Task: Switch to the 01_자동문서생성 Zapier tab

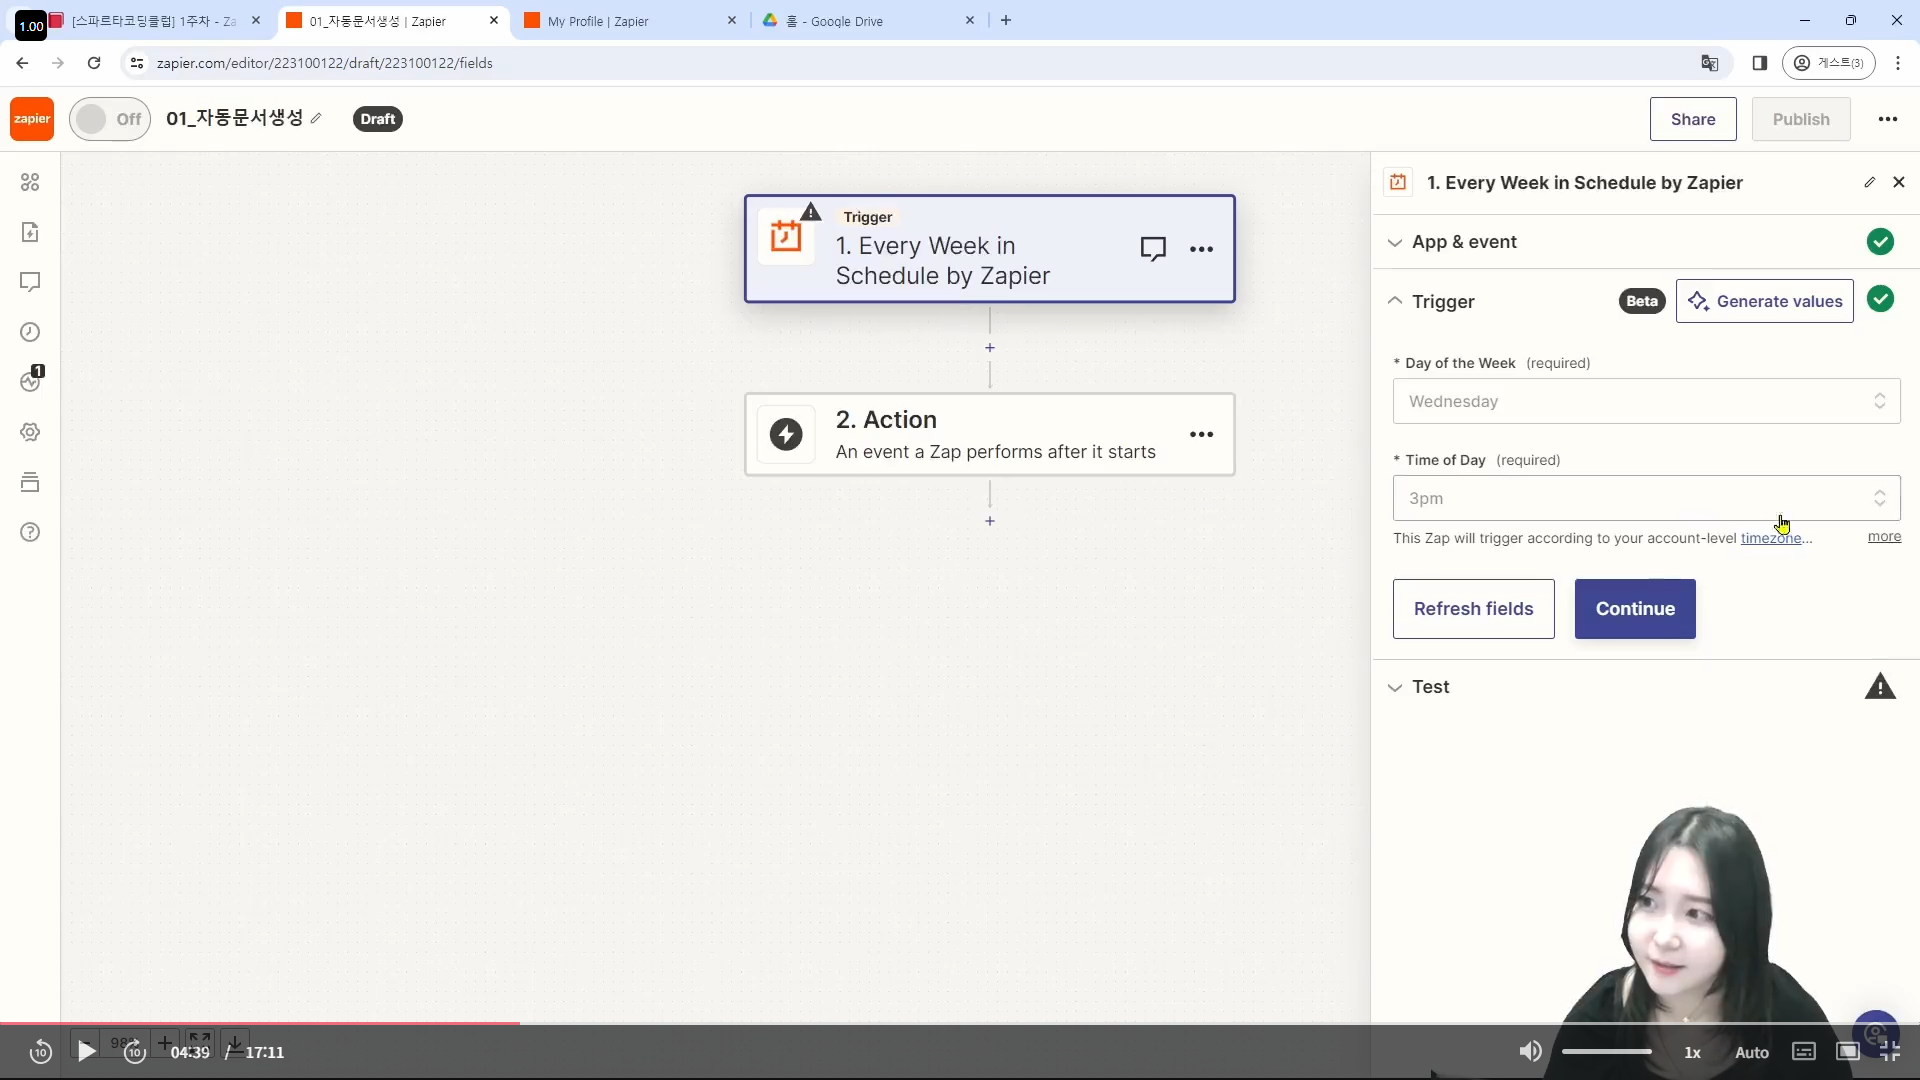Action: click(x=392, y=20)
